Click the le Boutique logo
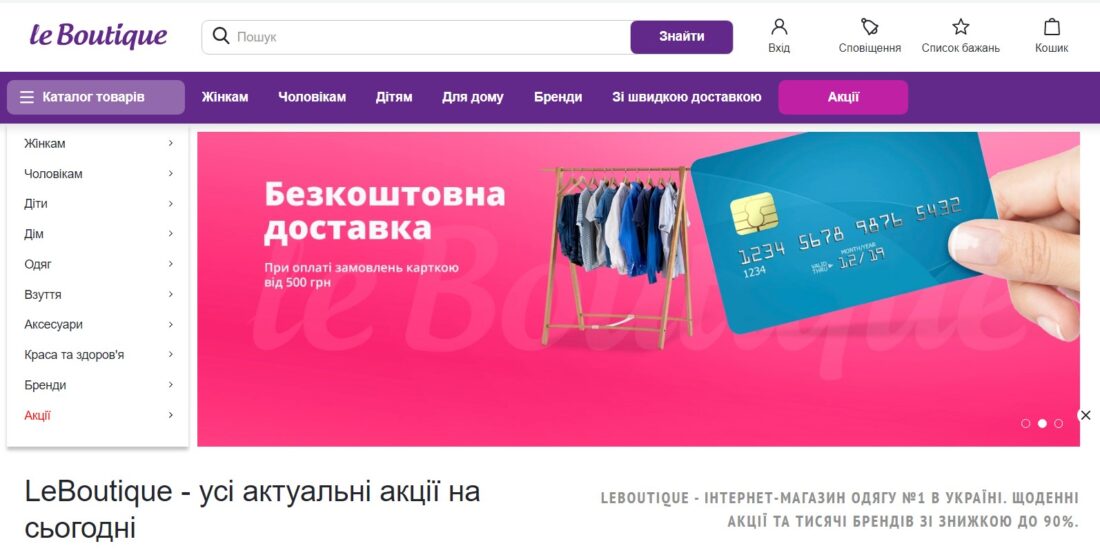This screenshot has width=1100, height=555. [98, 35]
